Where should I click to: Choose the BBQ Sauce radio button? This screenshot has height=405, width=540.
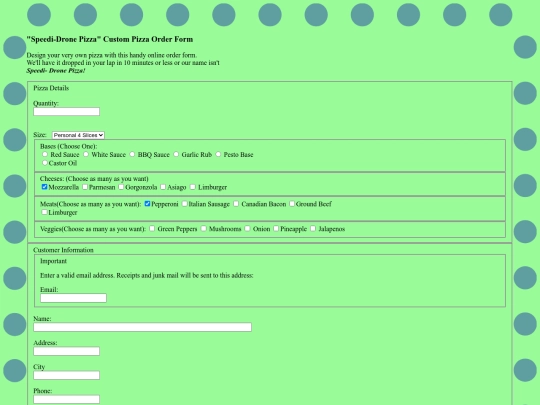point(132,154)
